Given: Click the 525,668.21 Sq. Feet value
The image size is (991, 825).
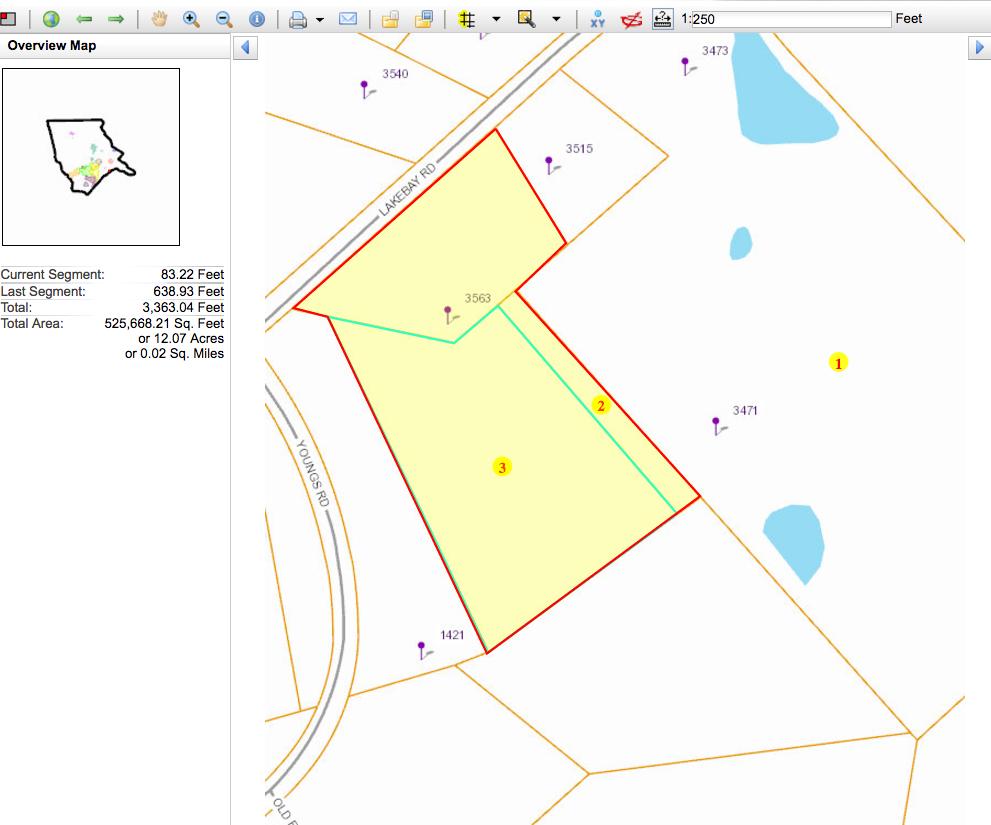Looking at the screenshot, I should click(164, 323).
